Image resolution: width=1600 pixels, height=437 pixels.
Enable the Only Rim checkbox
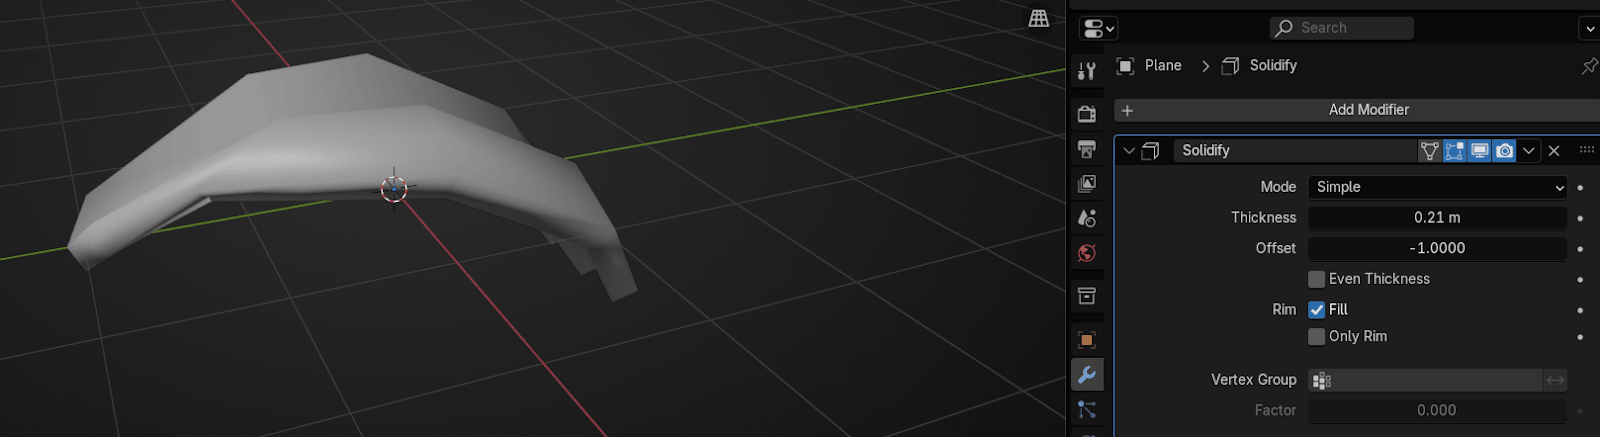click(x=1317, y=337)
